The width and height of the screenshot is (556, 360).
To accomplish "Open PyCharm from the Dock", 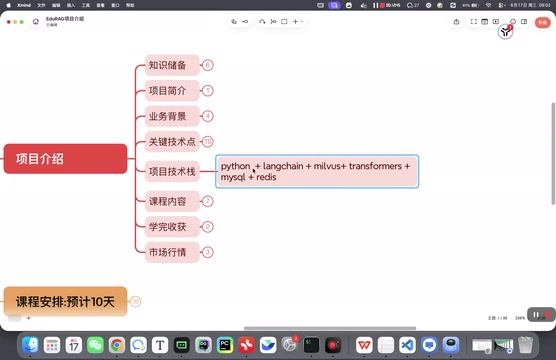I will click(225, 345).
